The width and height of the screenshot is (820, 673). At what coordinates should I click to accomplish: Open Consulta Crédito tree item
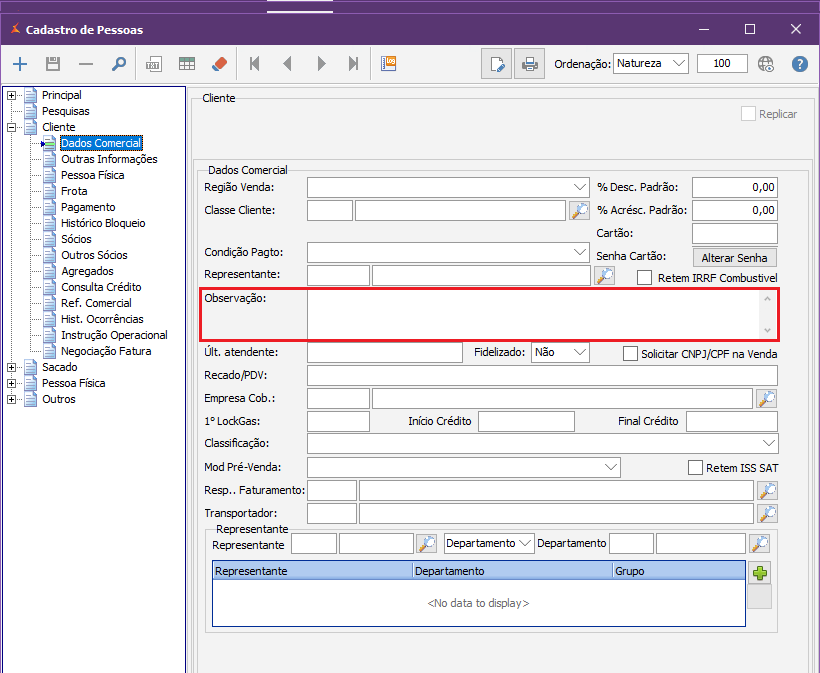tap(101, 287)
